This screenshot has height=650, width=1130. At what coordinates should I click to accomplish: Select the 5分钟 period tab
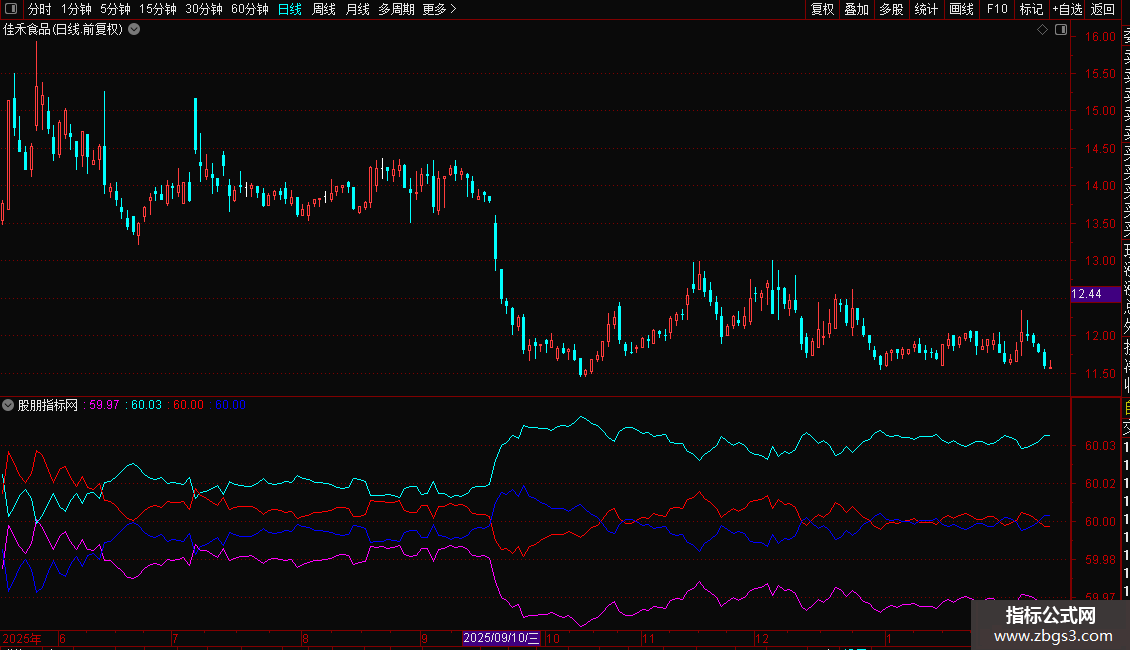pos(115,9)
